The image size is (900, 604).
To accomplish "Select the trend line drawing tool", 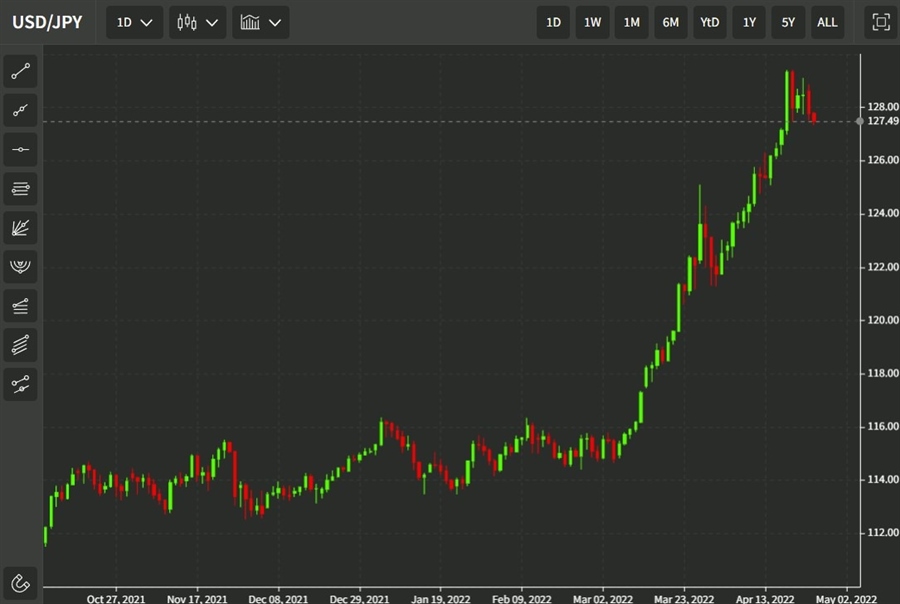I will 21,71.
